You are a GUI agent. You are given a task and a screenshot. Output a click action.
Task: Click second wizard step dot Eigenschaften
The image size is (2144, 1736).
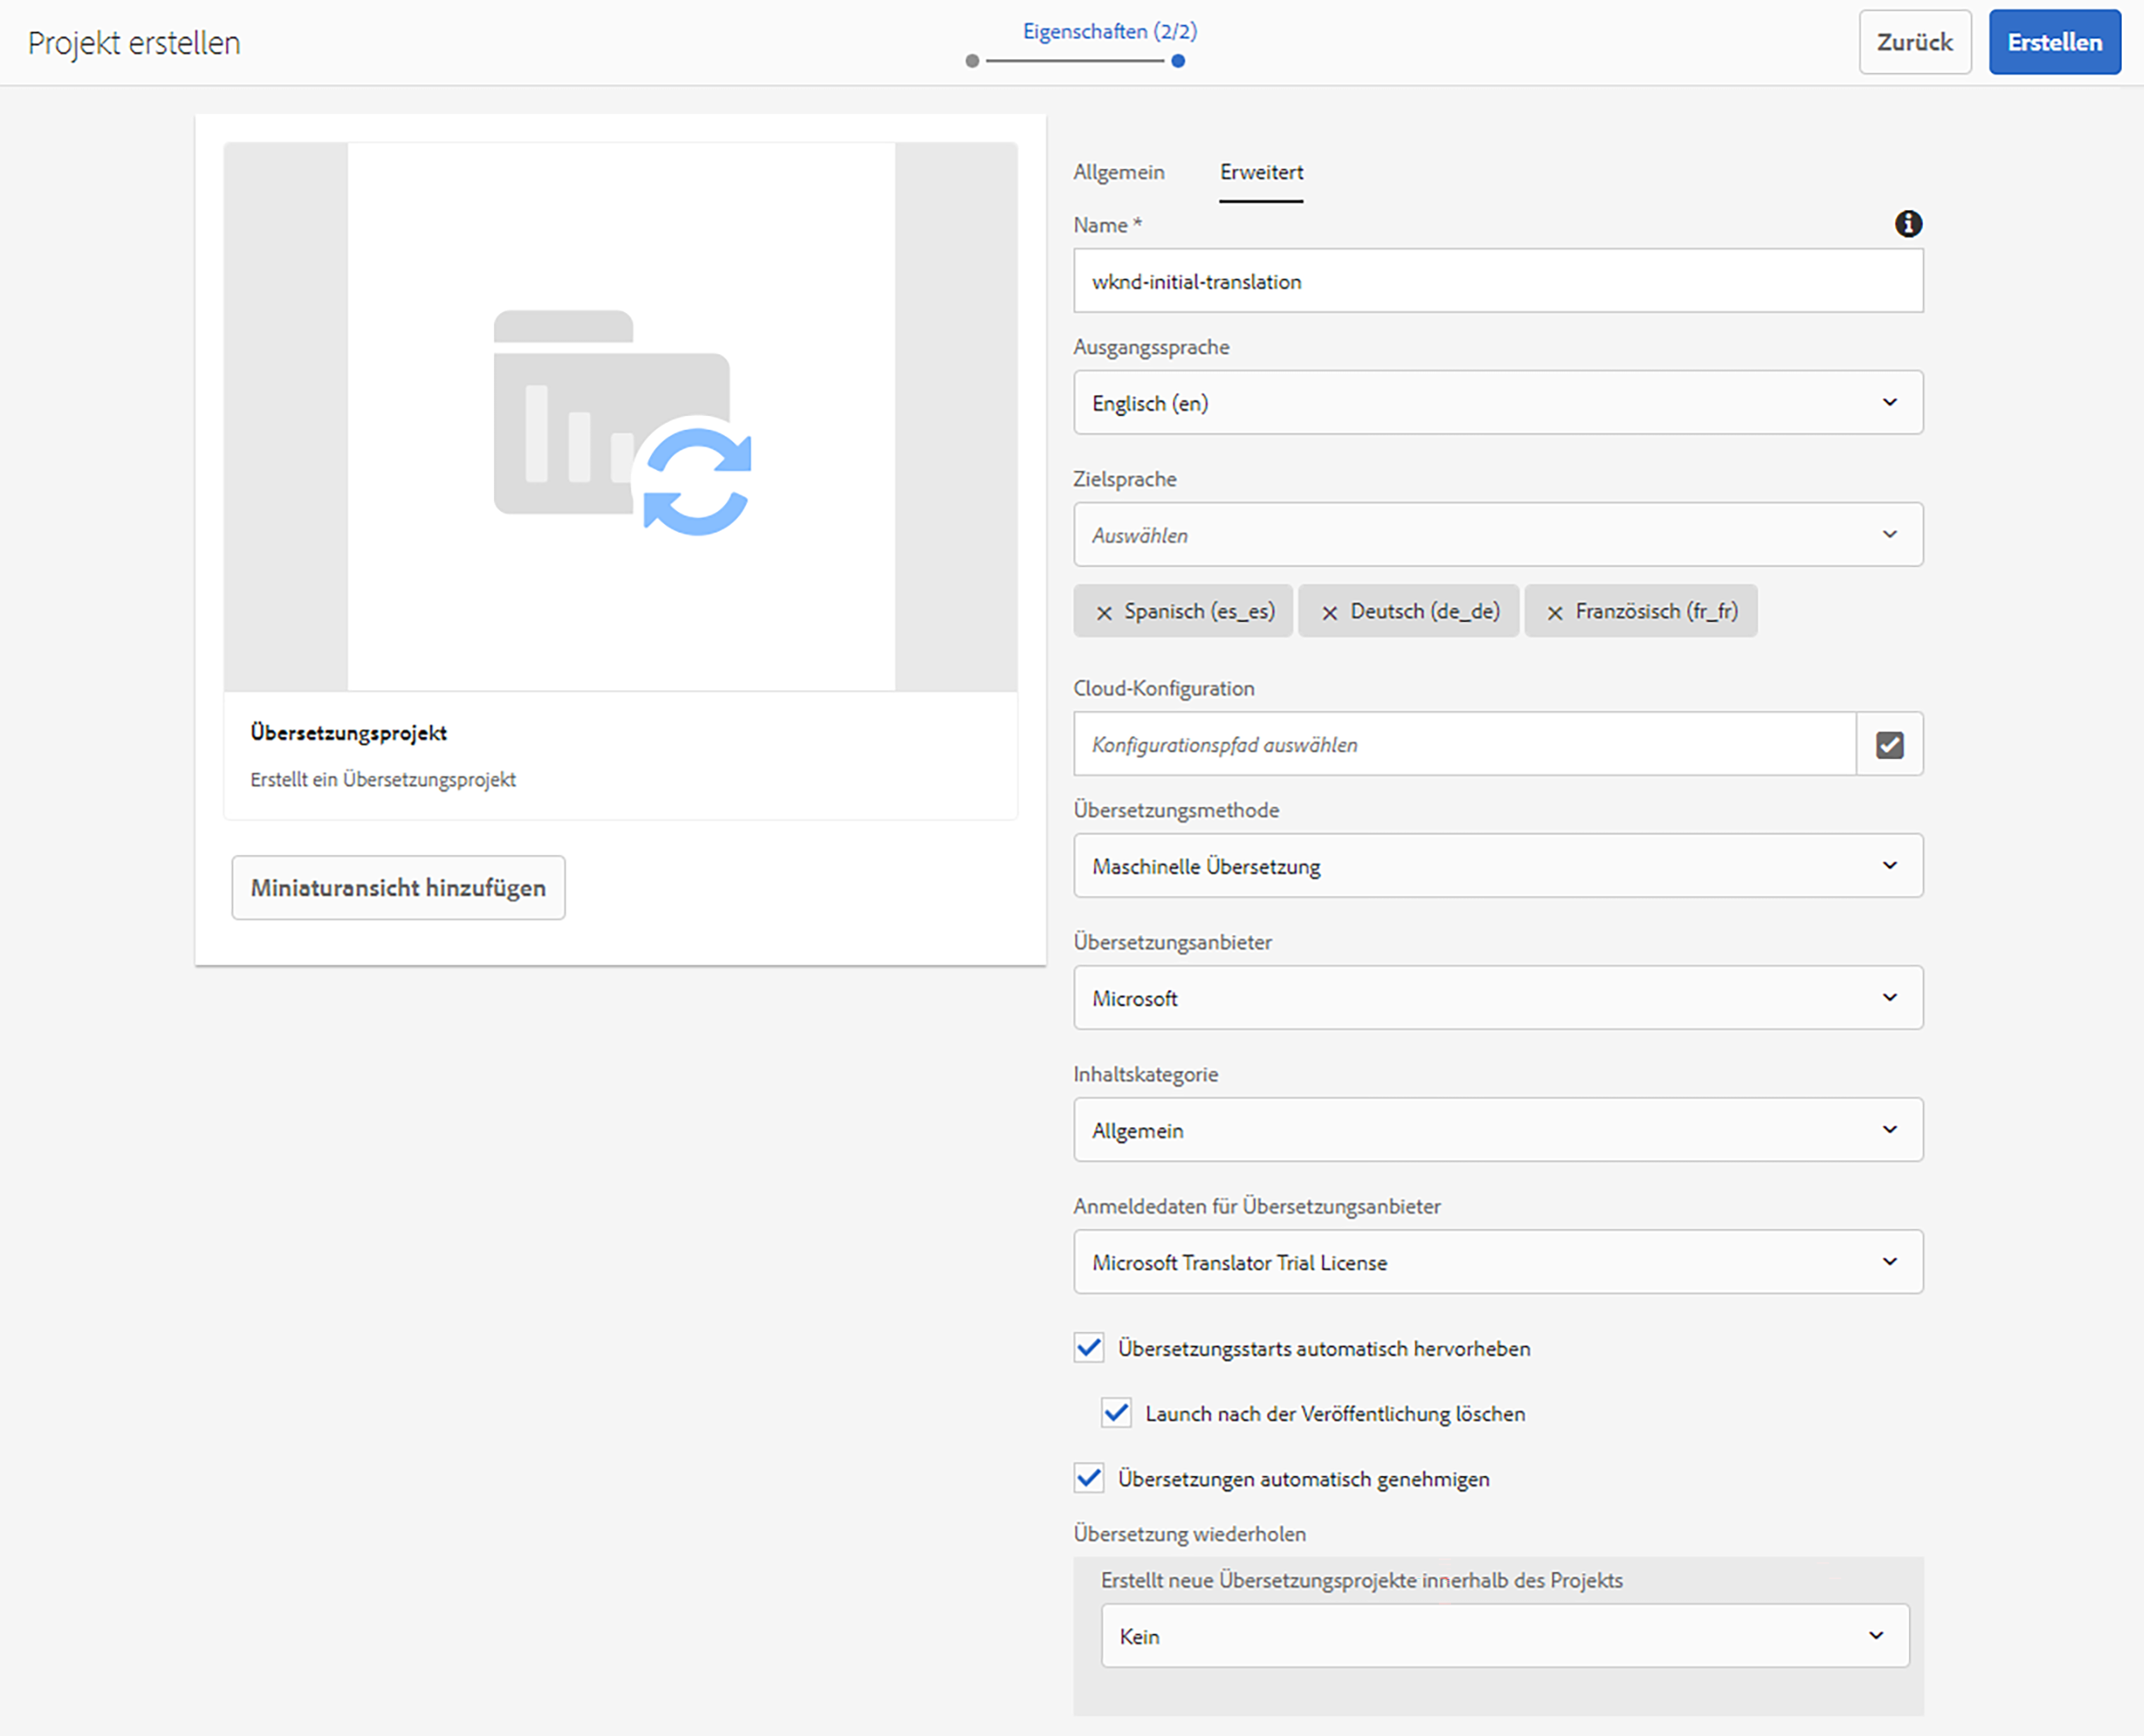click(1178, 61)
